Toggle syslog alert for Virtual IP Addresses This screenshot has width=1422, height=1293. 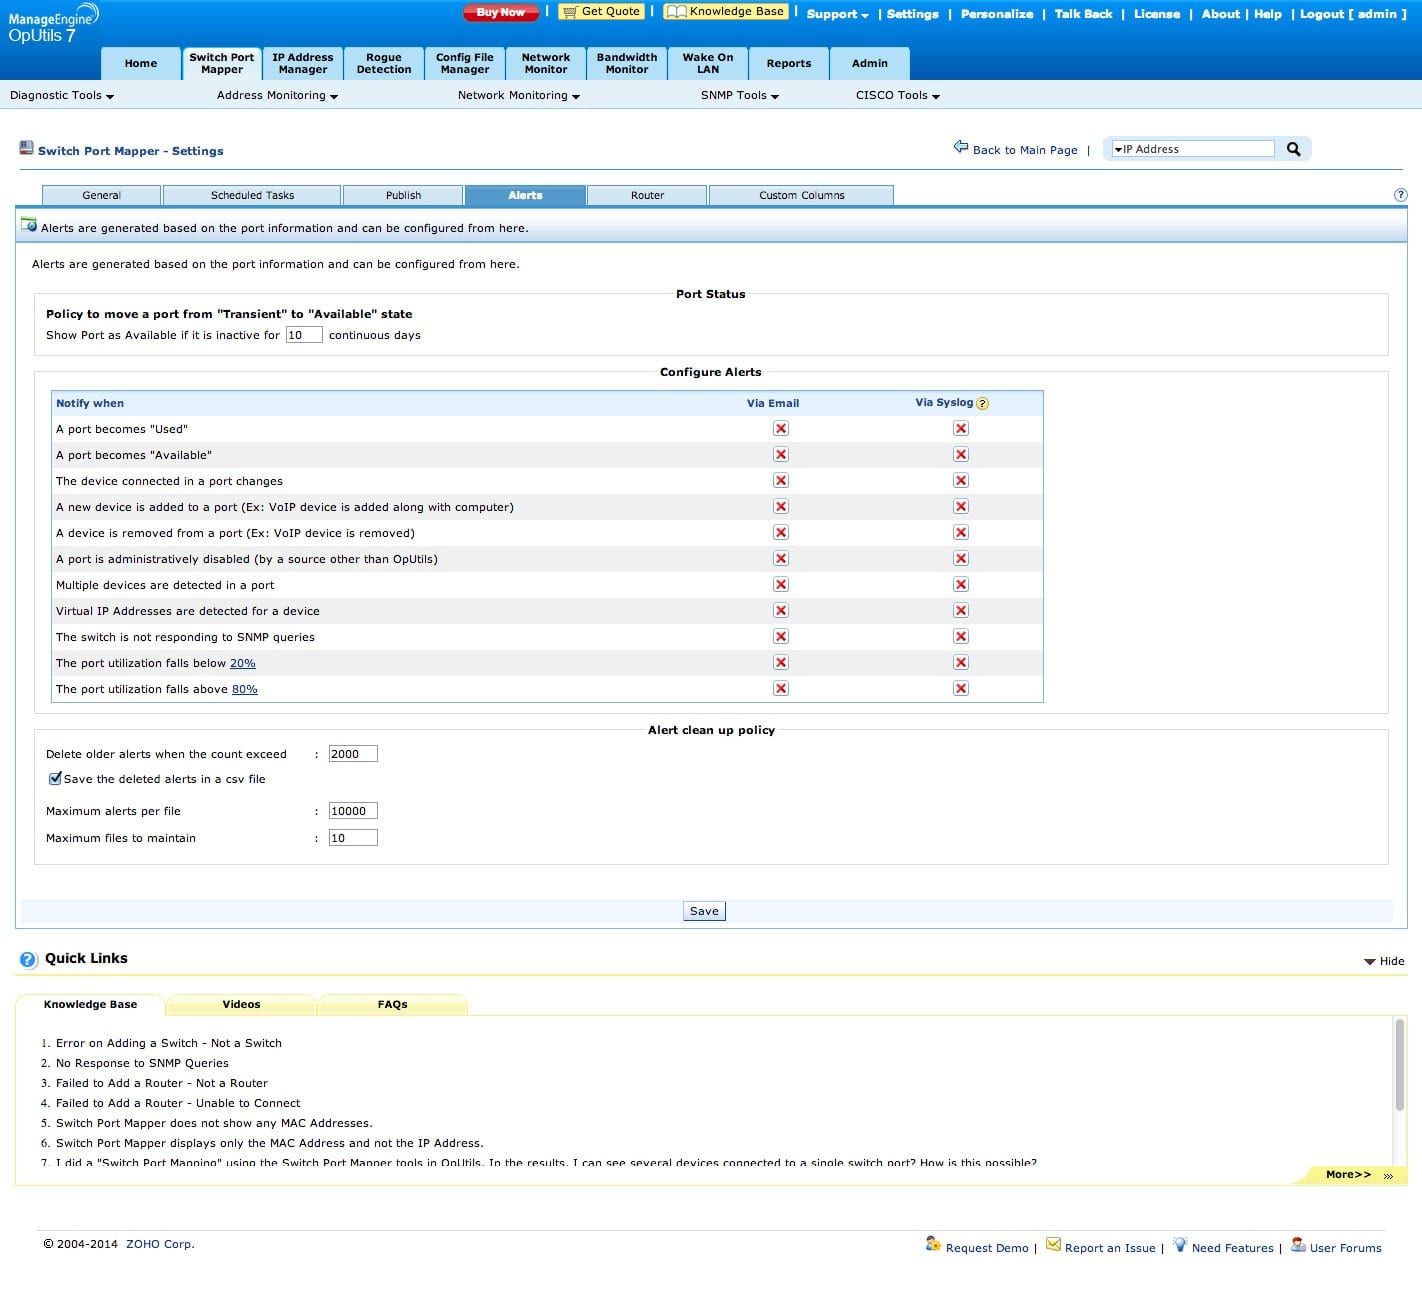click(x=961, y=610)
